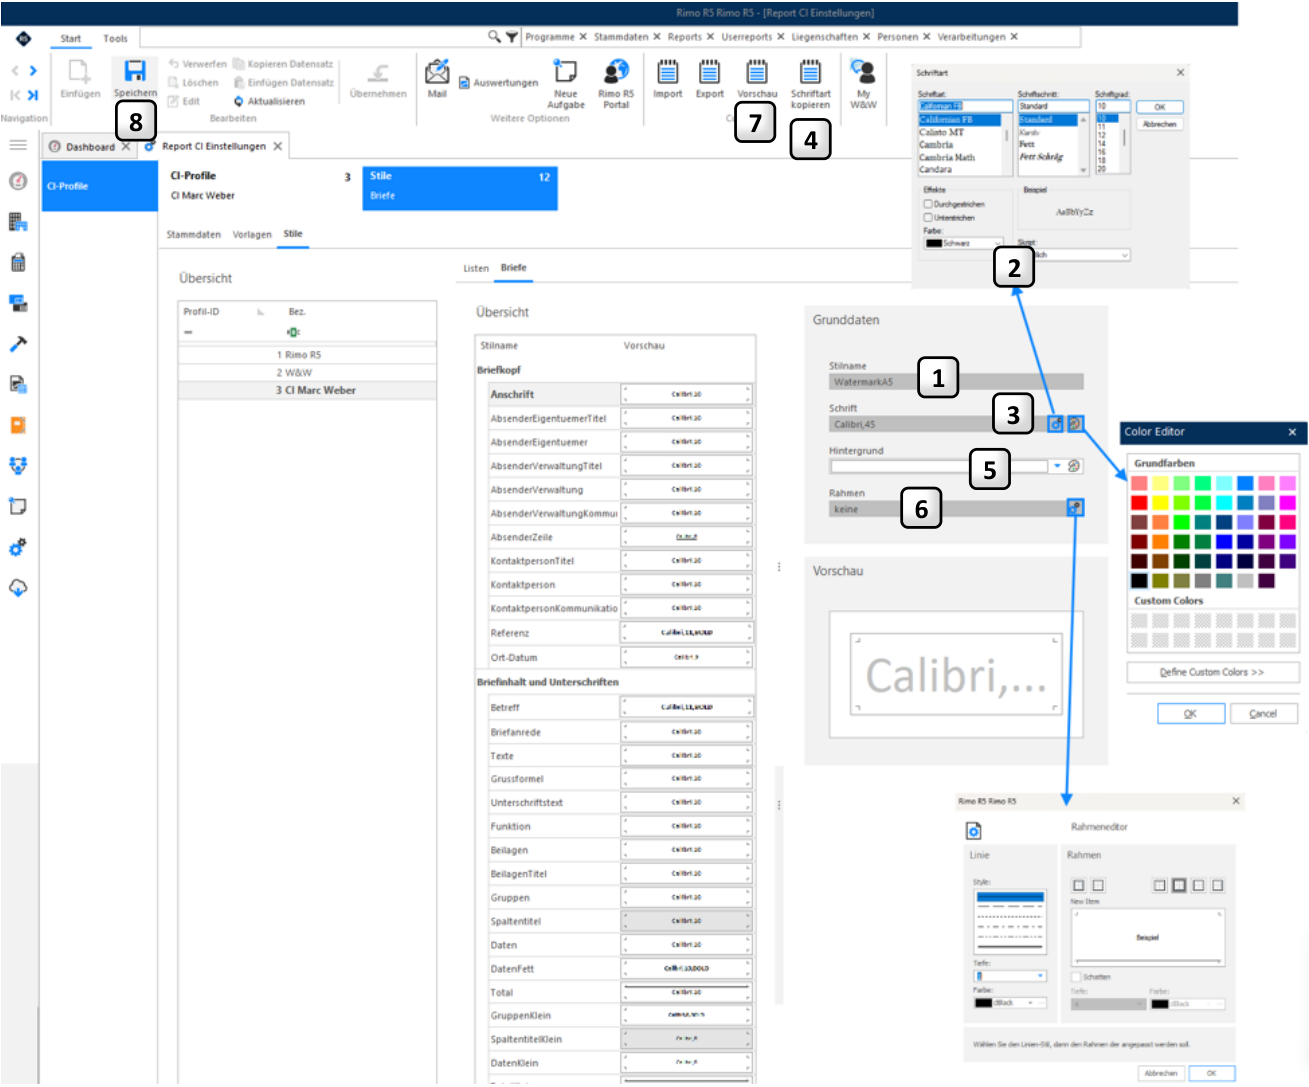Open the font picker icon beside Schrift field
Image resolution: width=1309 pixels, height=1087 pixels.
1055,424
